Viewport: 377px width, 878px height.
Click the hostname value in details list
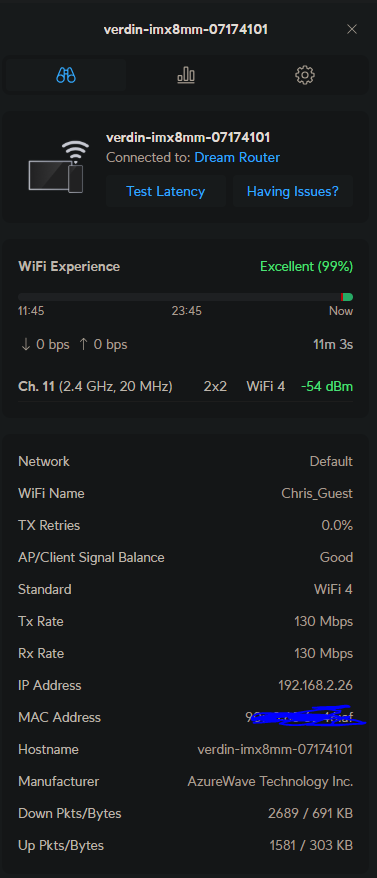(x=275, y=749)
